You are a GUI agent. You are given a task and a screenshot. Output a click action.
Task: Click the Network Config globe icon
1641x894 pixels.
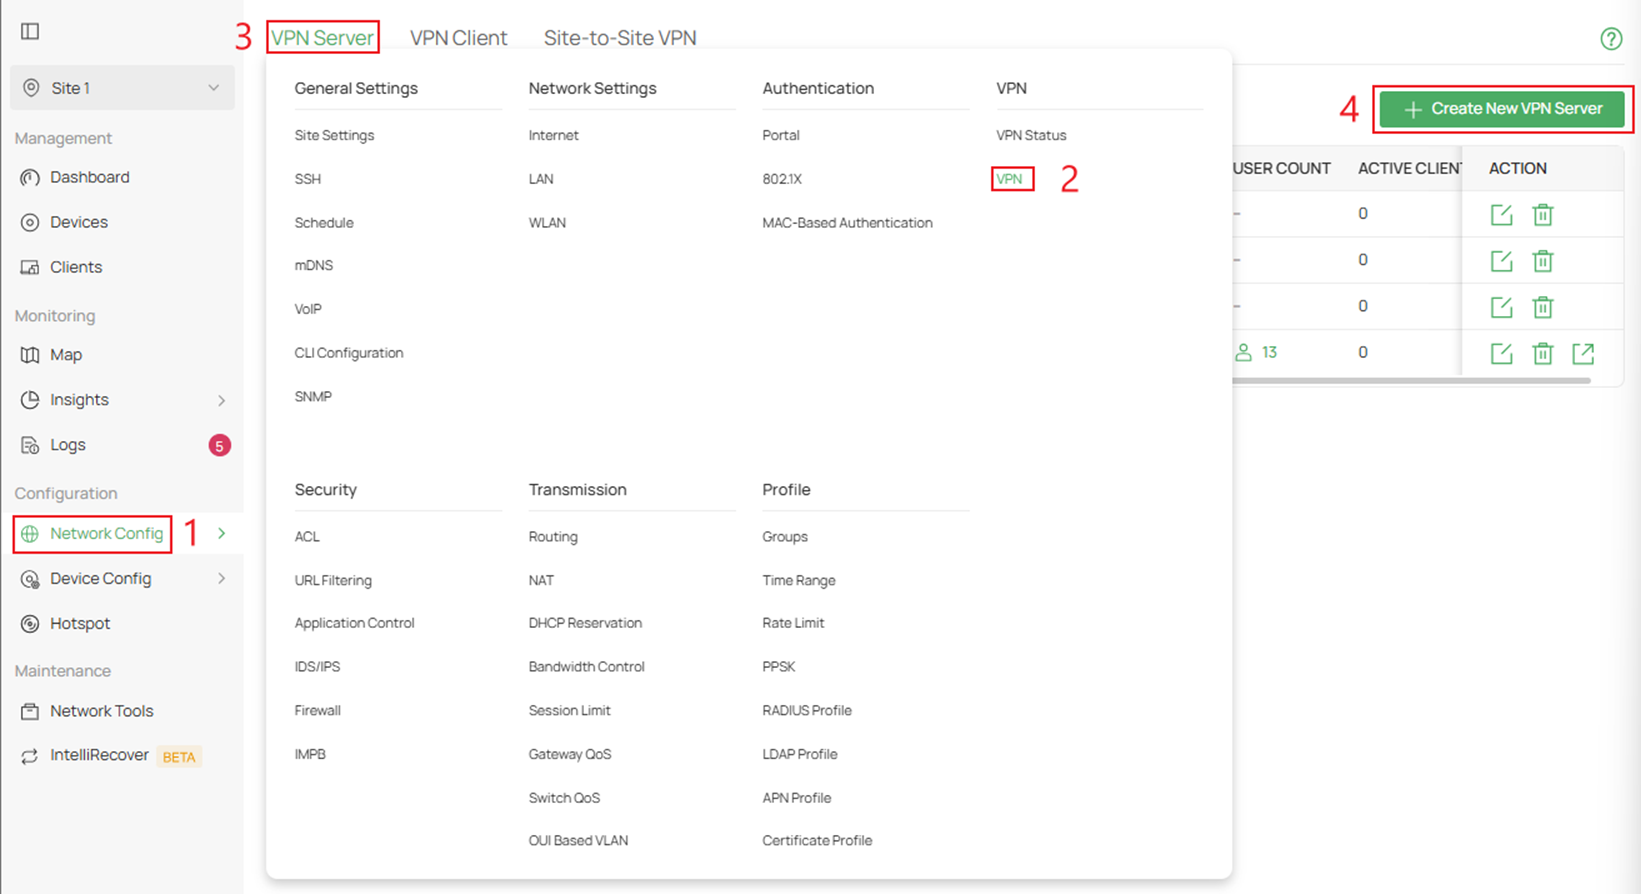[30, 534]
